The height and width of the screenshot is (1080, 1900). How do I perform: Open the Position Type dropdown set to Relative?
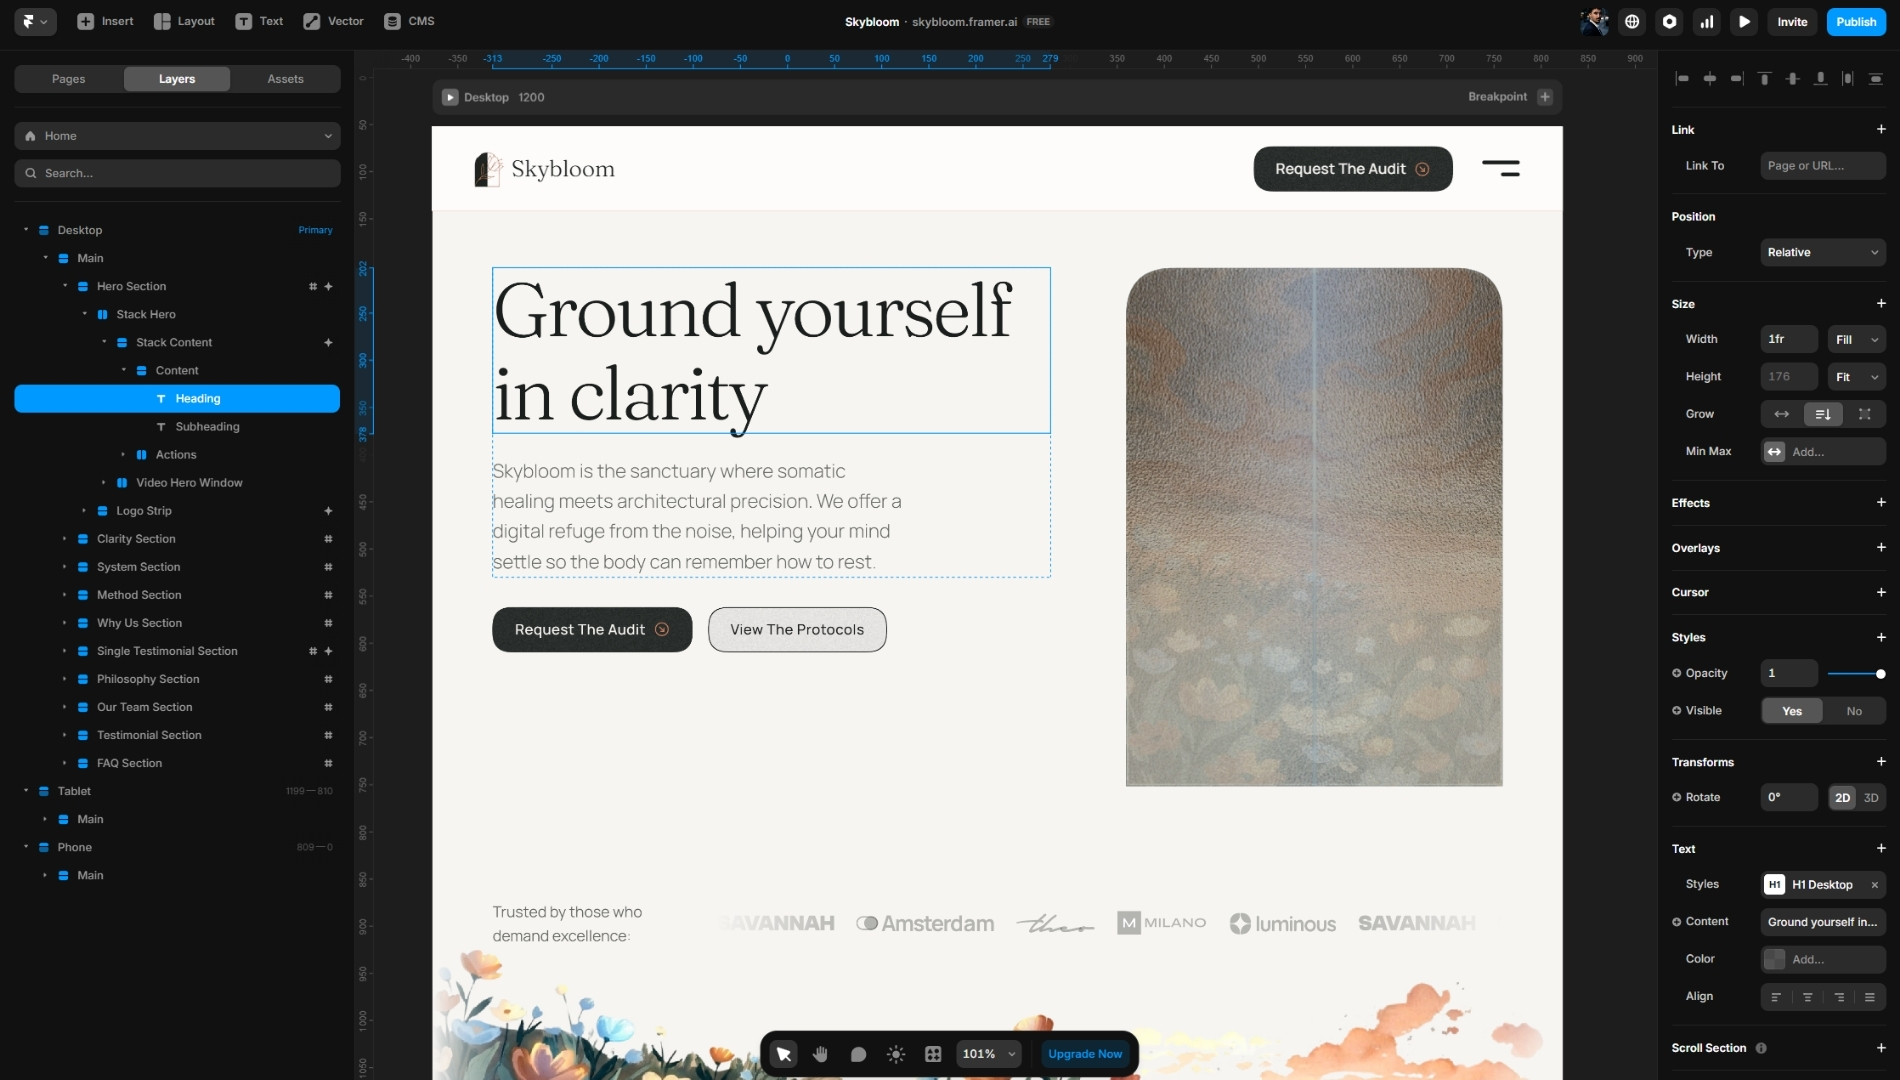pyautogui.click(x=1822, y=252)
